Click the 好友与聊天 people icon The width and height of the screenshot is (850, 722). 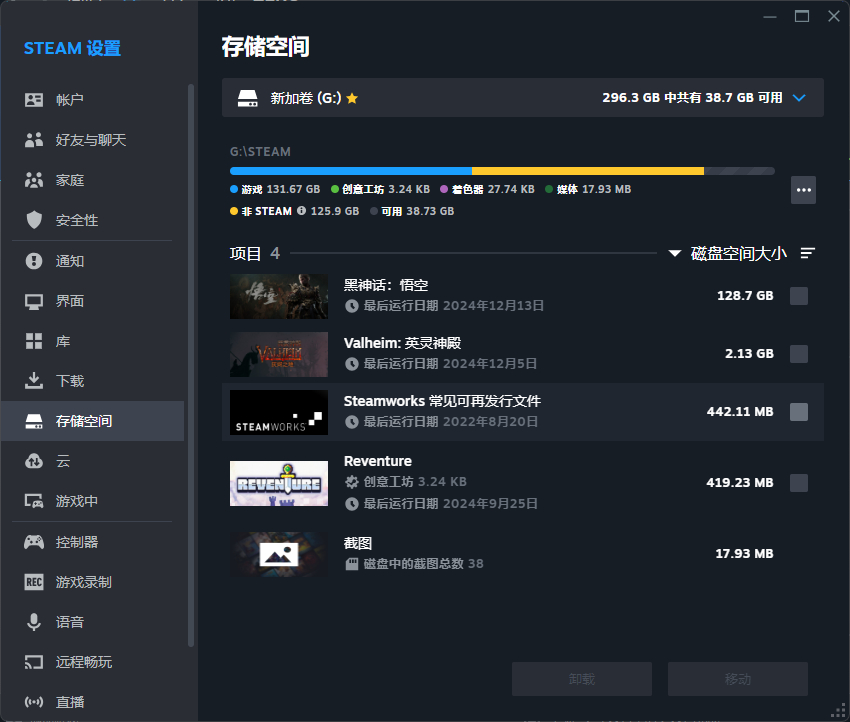click(34, 140)
